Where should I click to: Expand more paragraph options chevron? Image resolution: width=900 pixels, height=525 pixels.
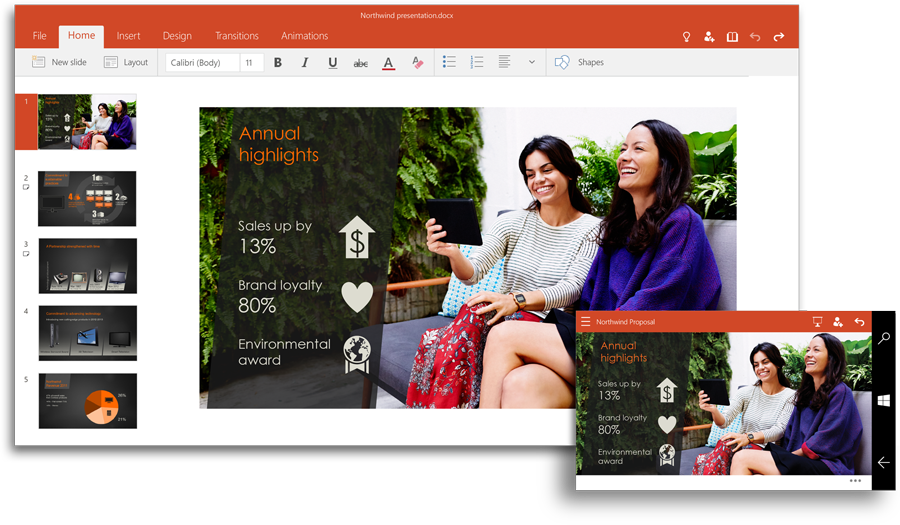point(531,62)
